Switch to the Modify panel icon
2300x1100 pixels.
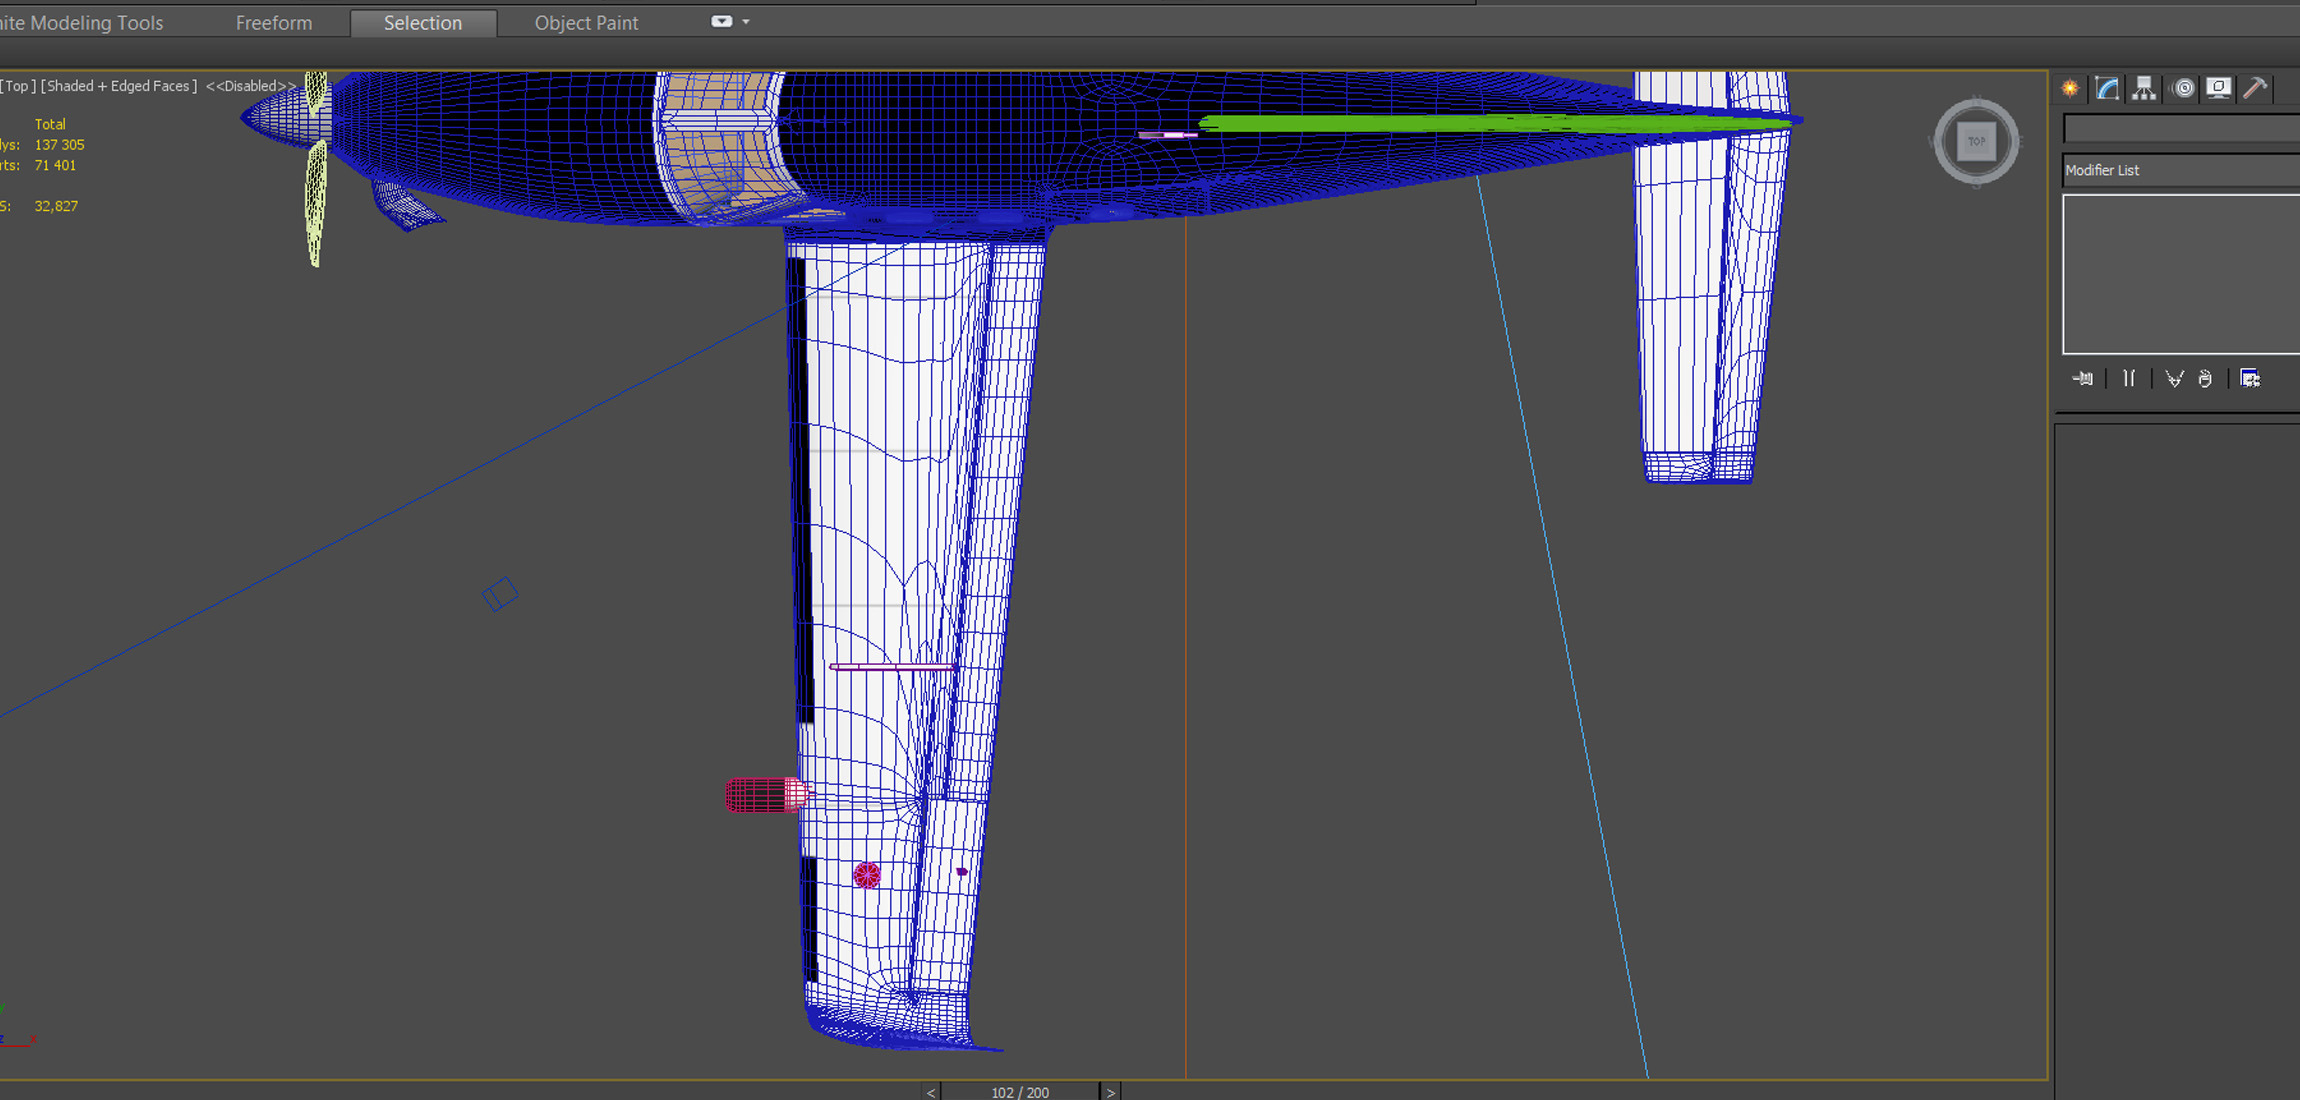[2107, 89]
